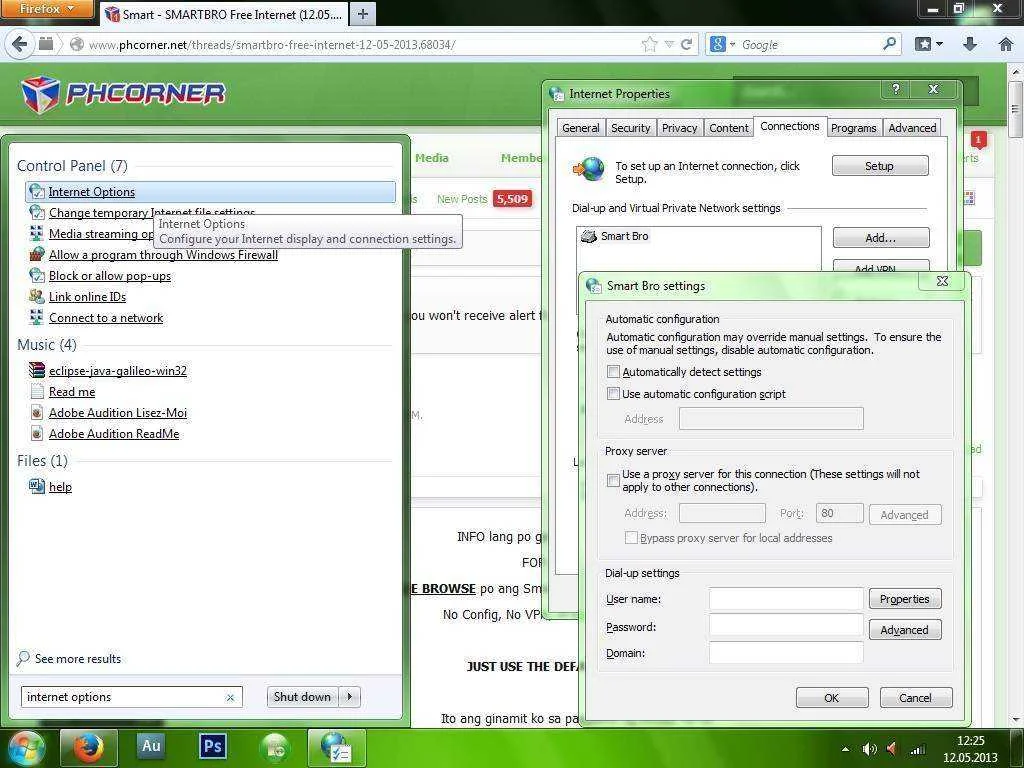The image size is (1024, 768).
Task: Expand the bookmarks menu dropdown arrow
Action: [940, 44]
